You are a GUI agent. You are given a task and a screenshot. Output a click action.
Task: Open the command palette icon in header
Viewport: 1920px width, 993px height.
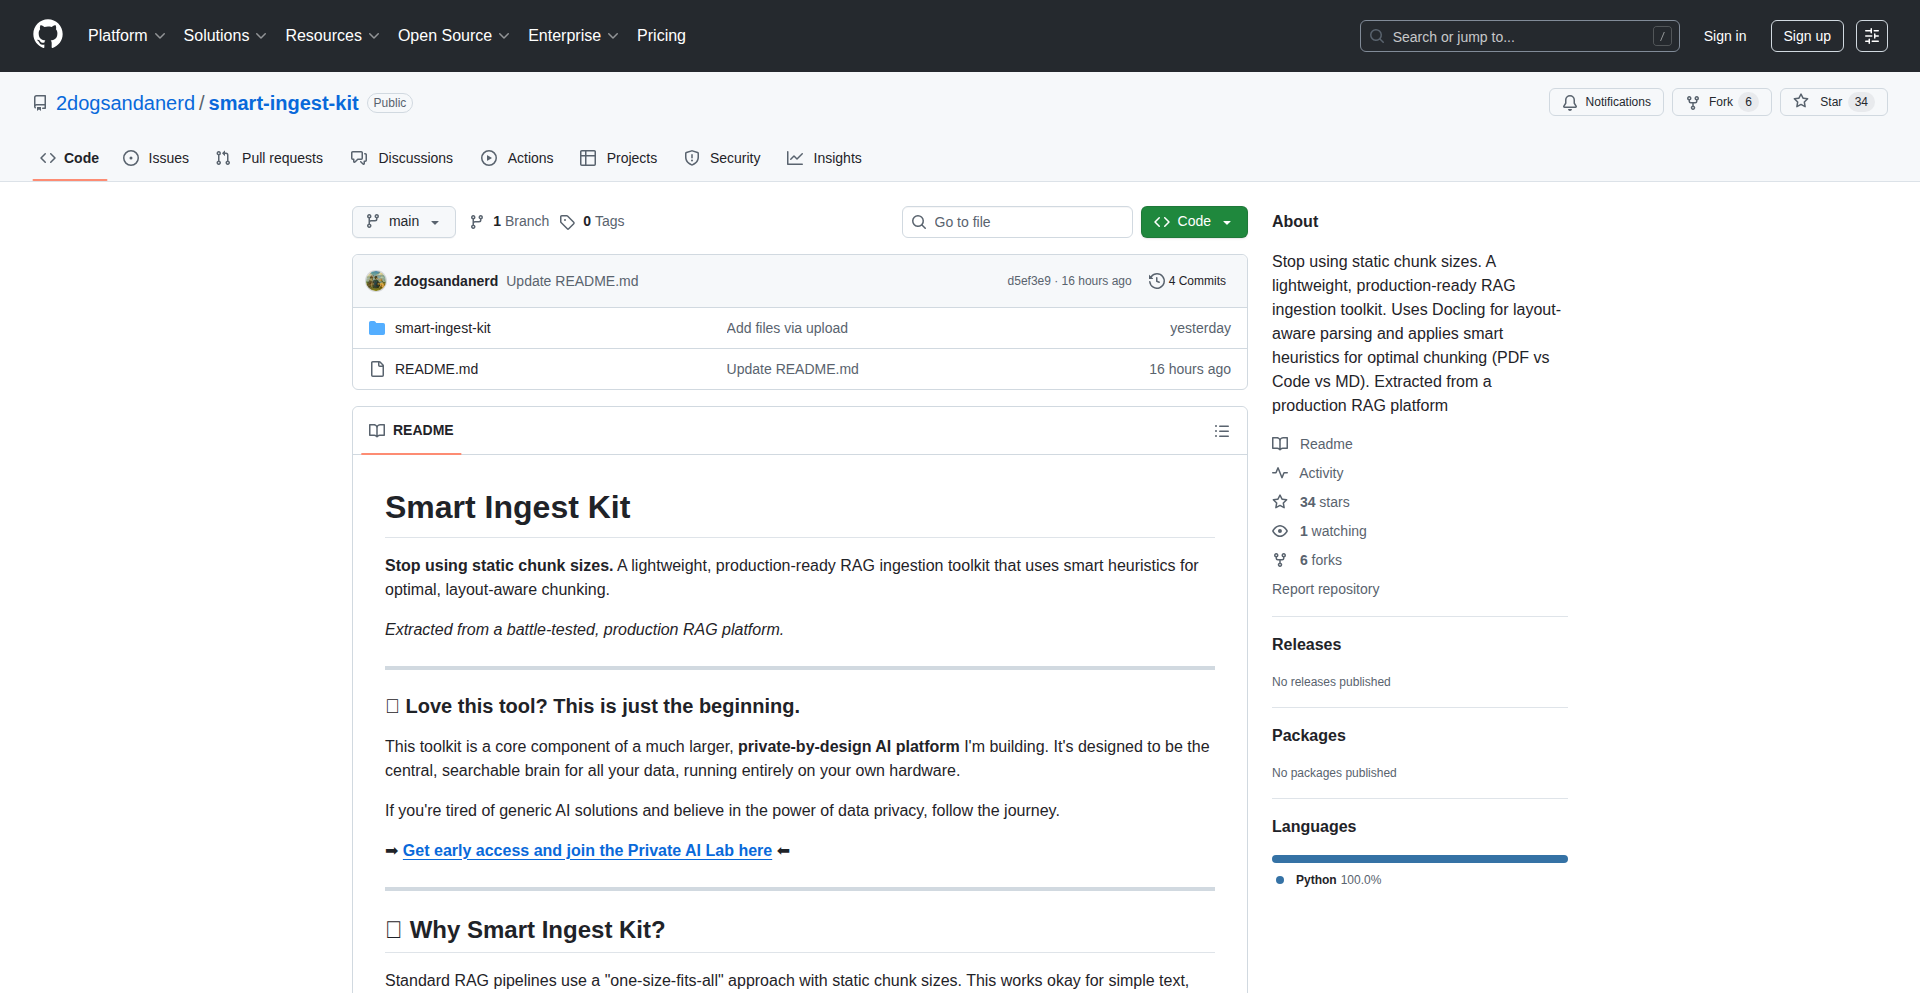[1872, 36]
